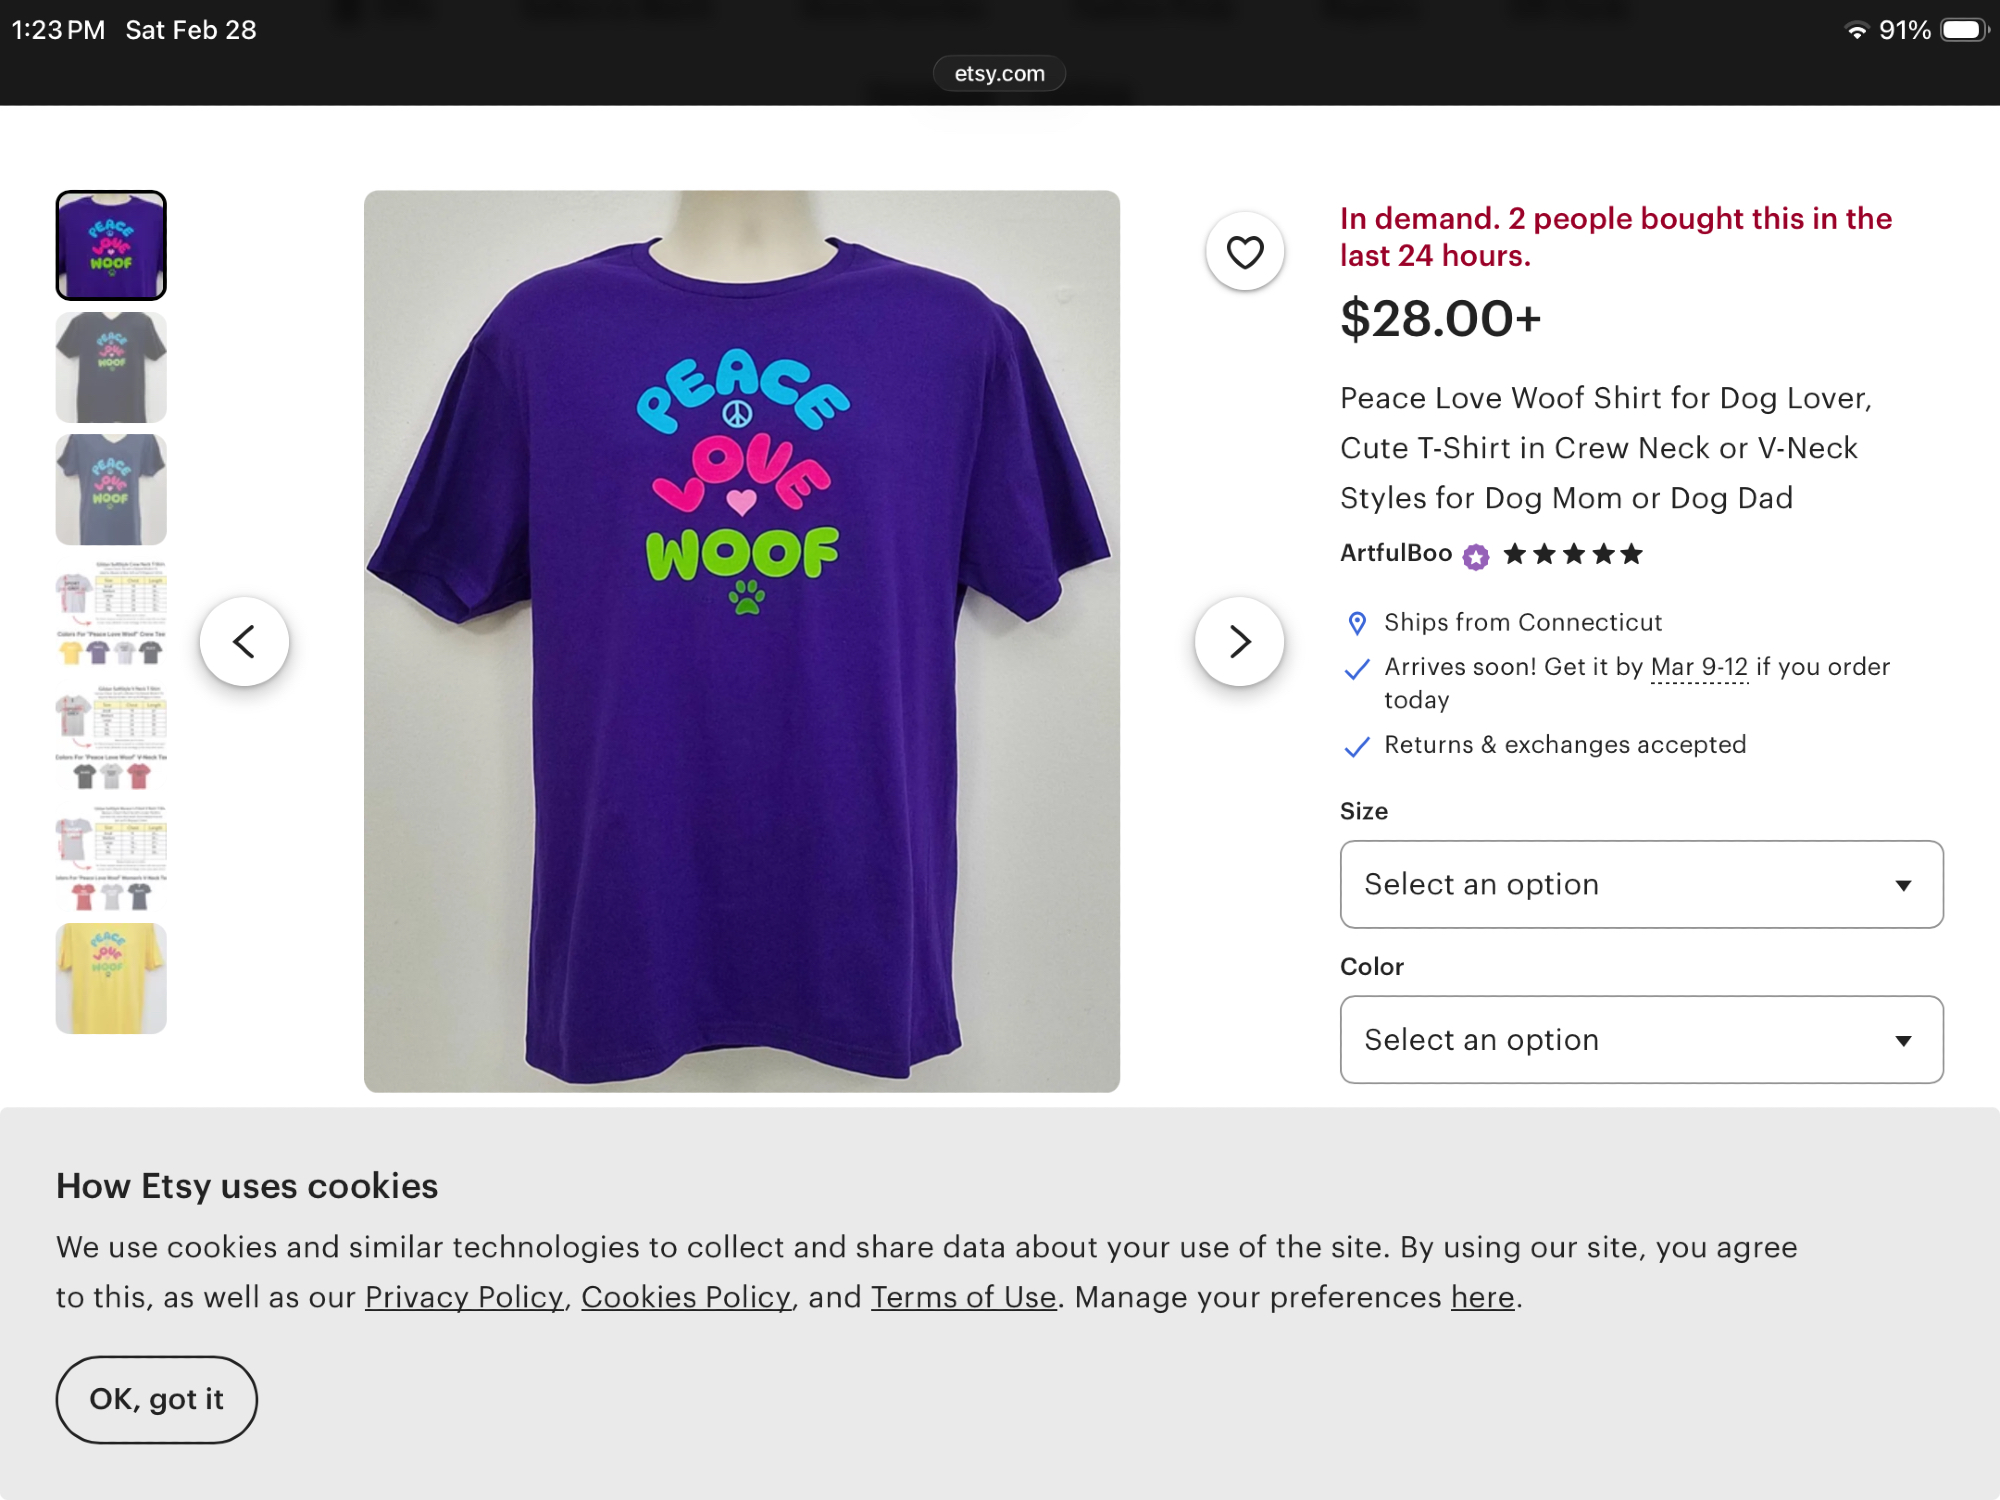Dismiss cookies with OK, got it
This screenshot has height=1500, width=2000.
coord(157,1399)
